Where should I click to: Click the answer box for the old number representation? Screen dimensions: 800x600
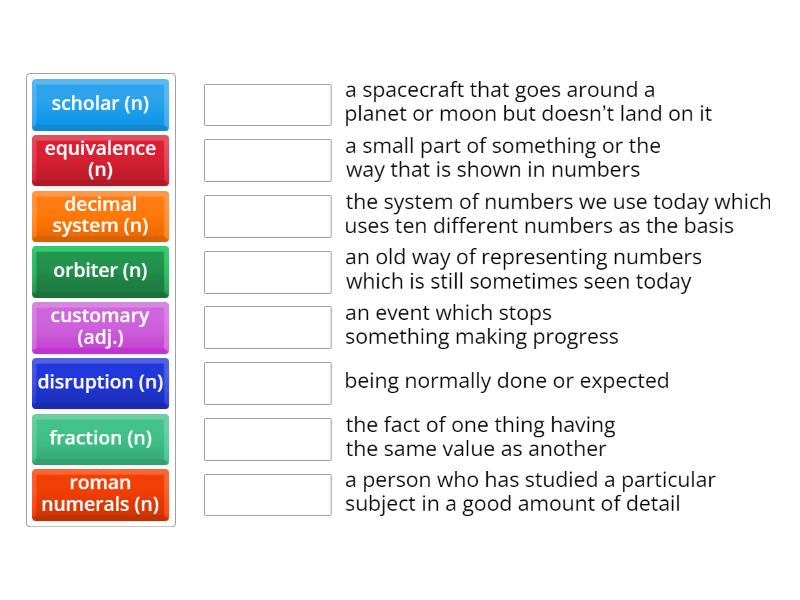[x=266, y=271]
